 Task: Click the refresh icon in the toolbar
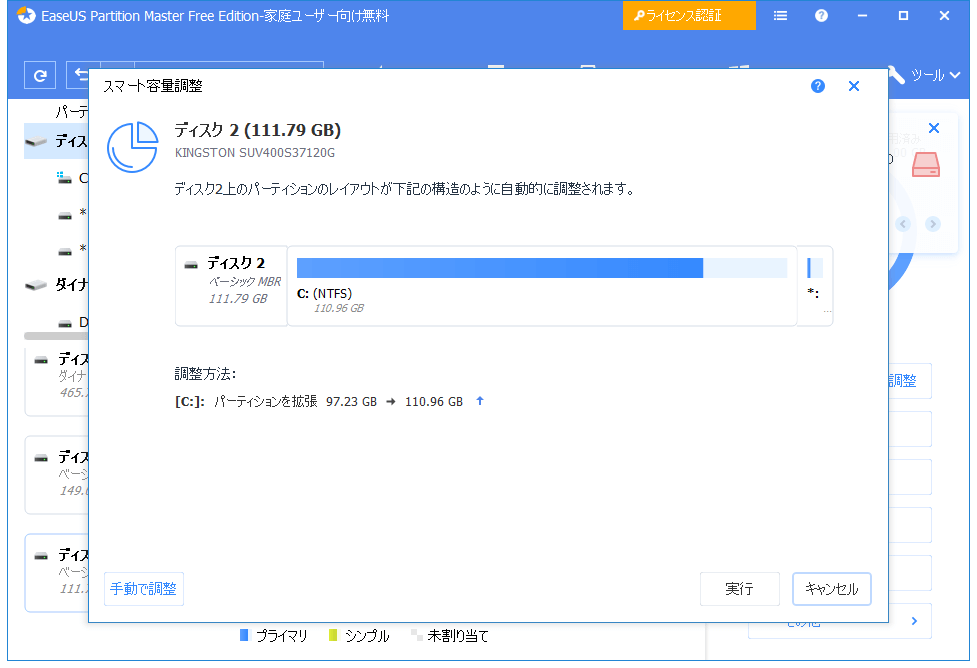point(39,75)
